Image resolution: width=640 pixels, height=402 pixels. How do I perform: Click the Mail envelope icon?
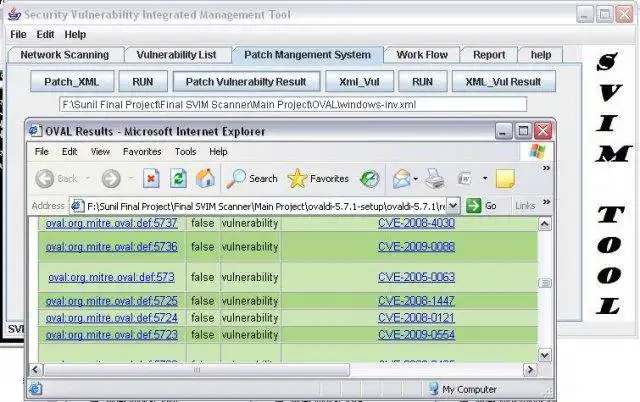click(x=402, y=179)
